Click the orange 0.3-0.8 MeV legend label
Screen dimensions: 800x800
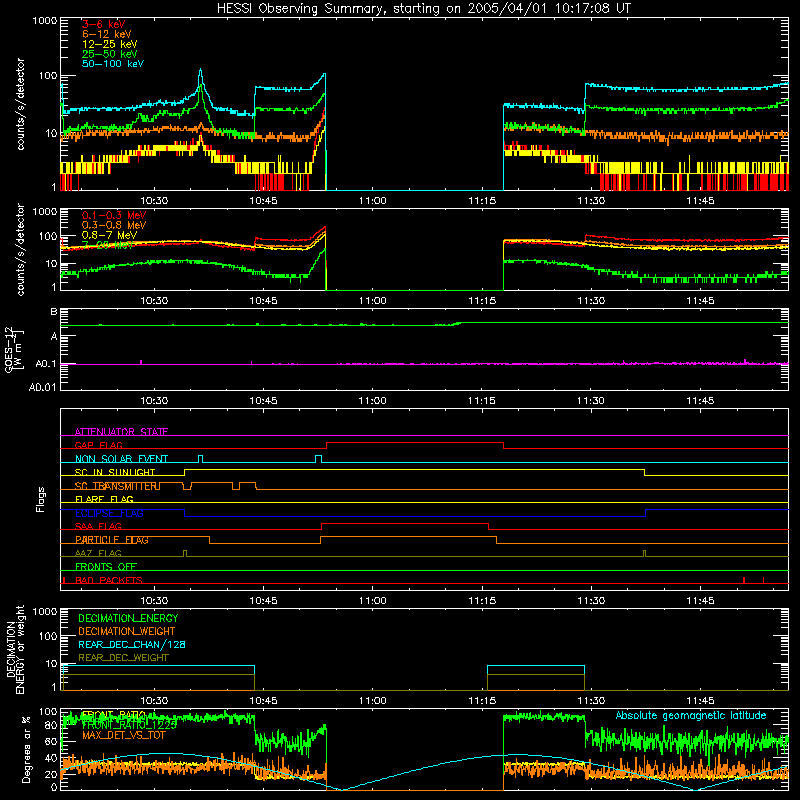tap(114, 225)
